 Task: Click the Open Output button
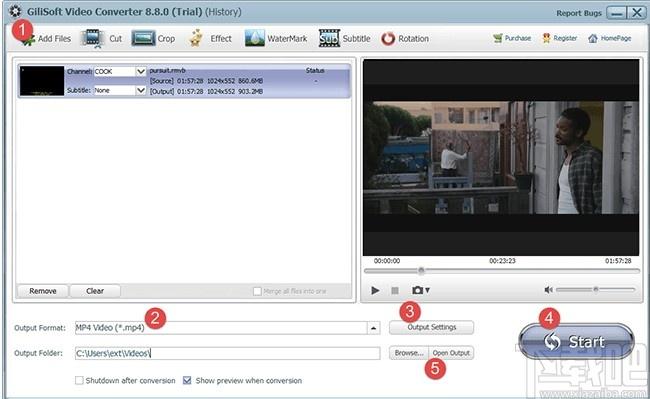click(x=451, y=353)
